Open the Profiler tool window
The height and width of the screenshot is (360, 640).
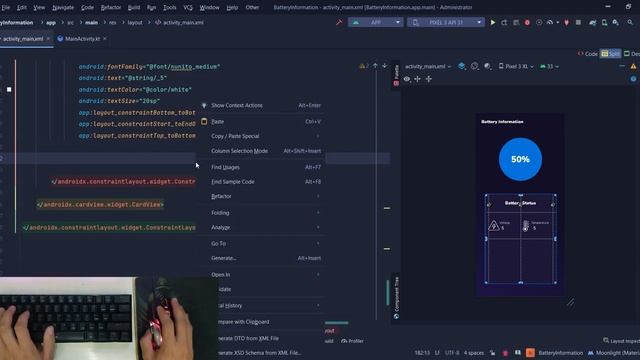353,341
